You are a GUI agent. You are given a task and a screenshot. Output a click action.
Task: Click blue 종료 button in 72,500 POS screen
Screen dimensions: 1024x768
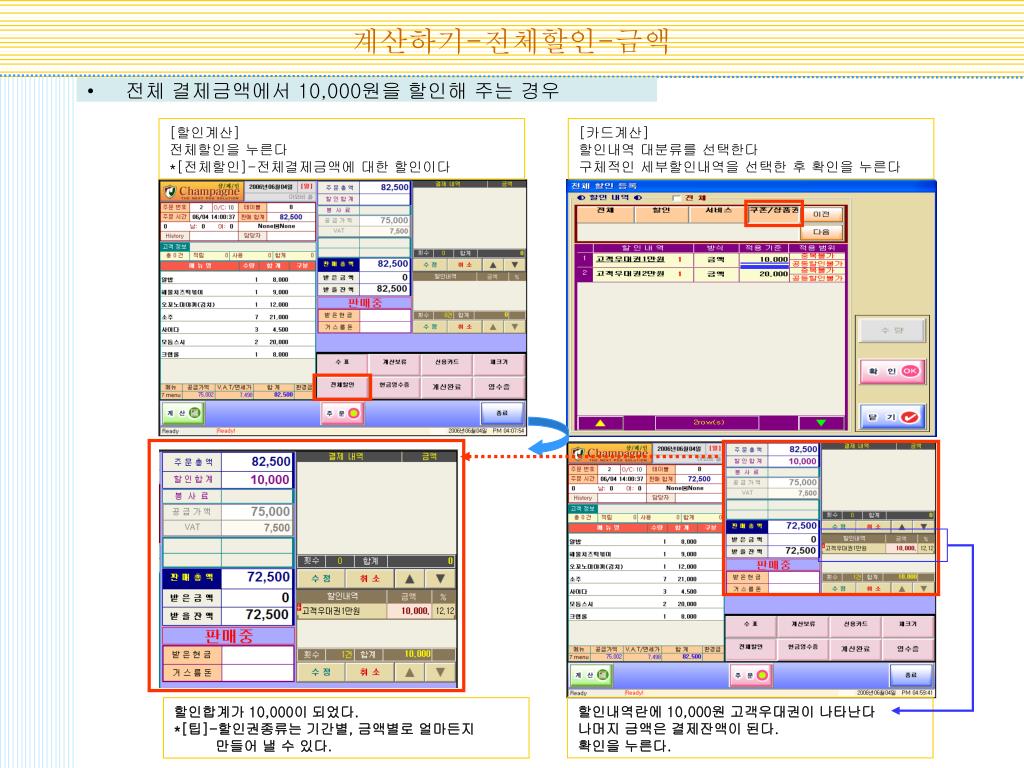pyautogui.click(x=911, y=675)
